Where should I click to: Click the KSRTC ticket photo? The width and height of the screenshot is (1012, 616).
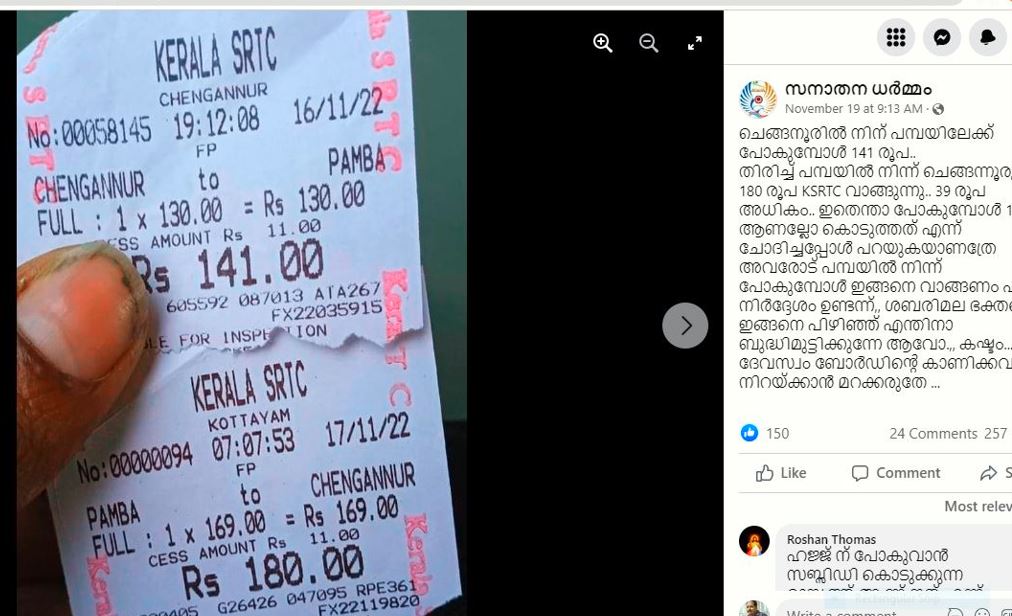[x=241, y=313]
